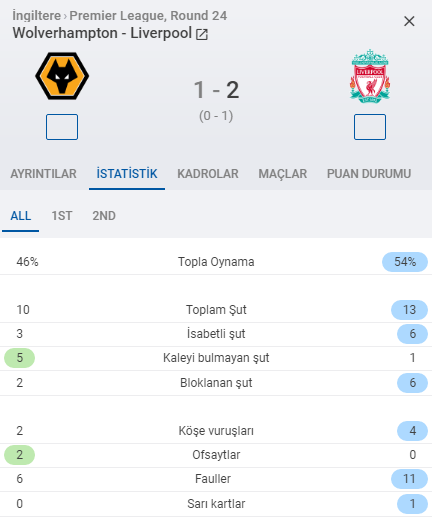Click the Wolverhampton wolf crest
The width and height of the screenshot is (432, 517).
(62, 76)
